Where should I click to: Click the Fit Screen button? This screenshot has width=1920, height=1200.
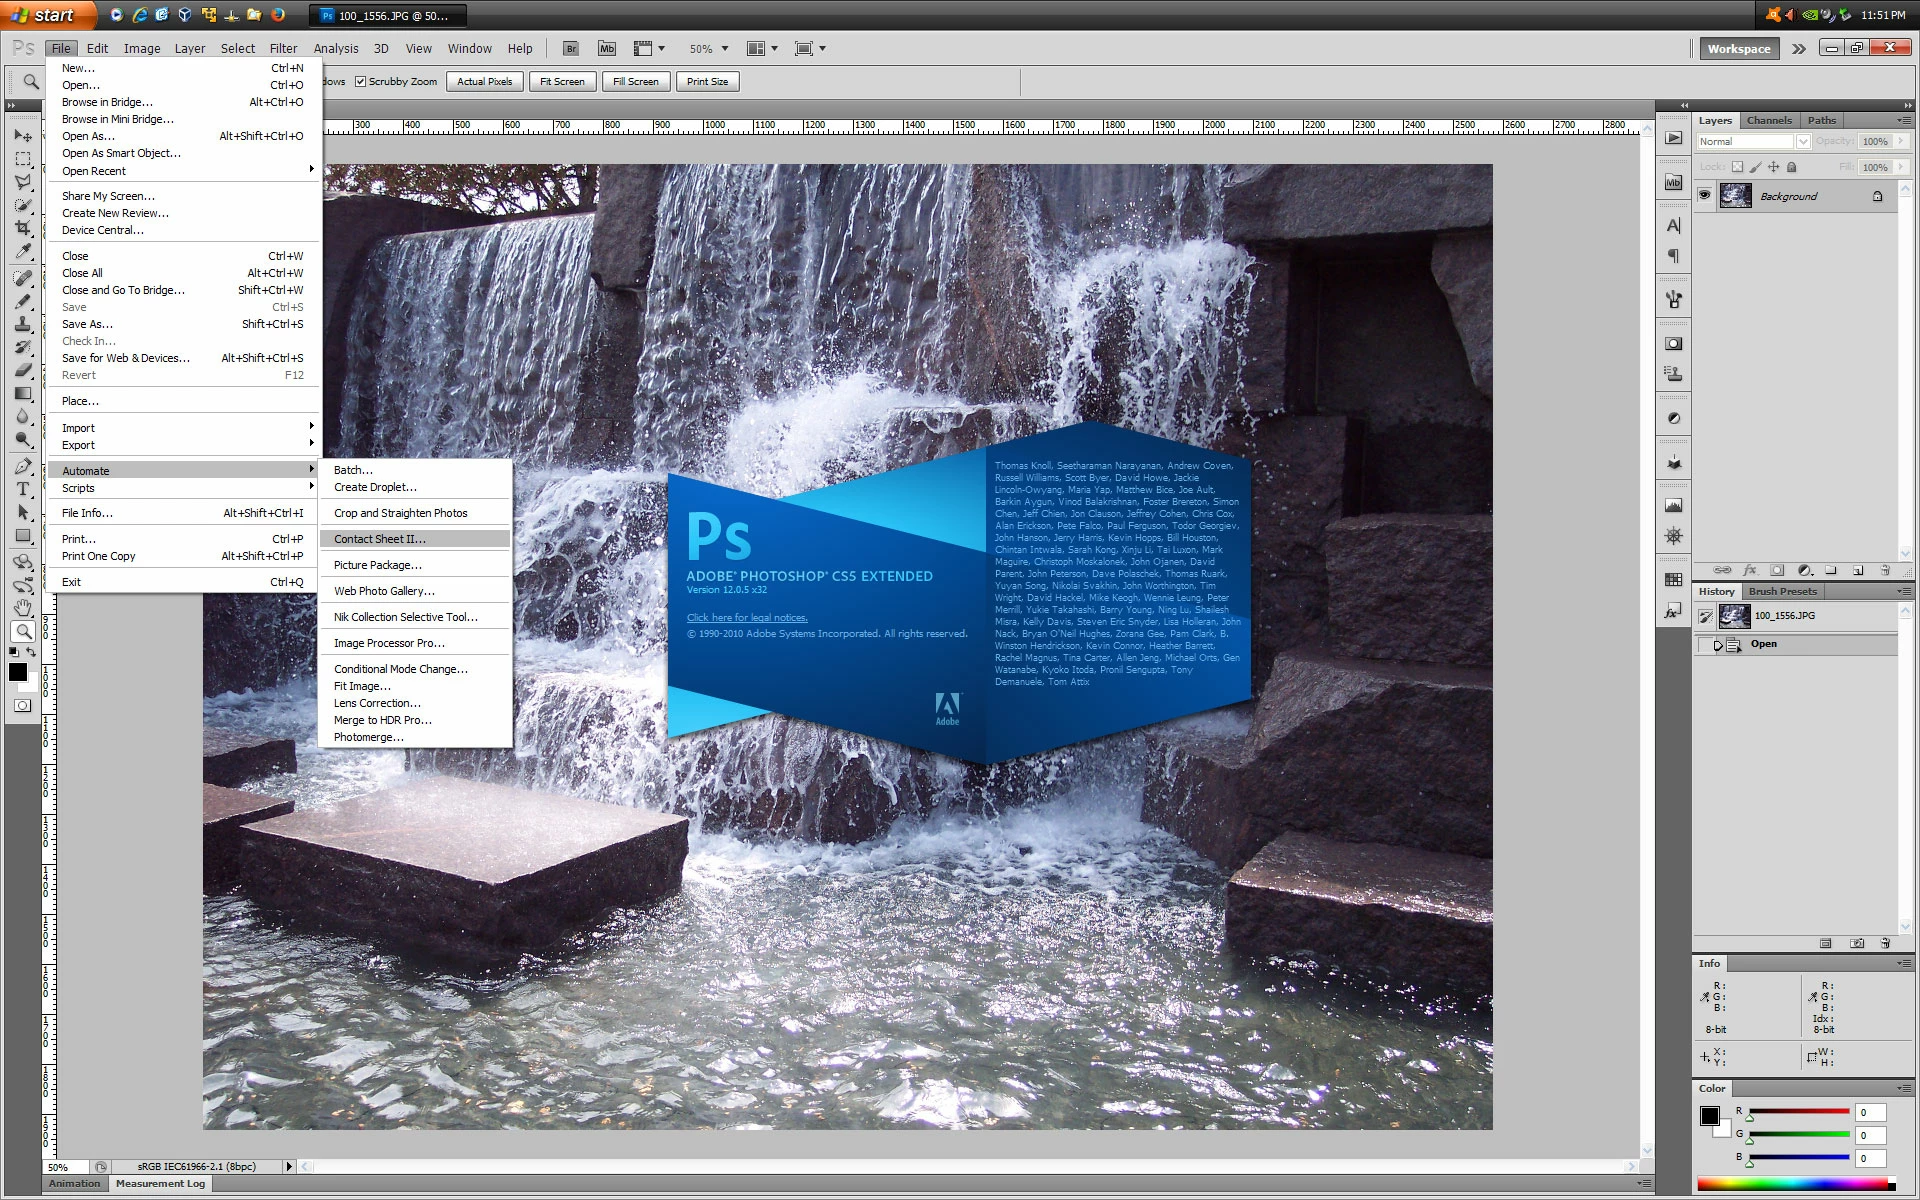click(562, 82)
